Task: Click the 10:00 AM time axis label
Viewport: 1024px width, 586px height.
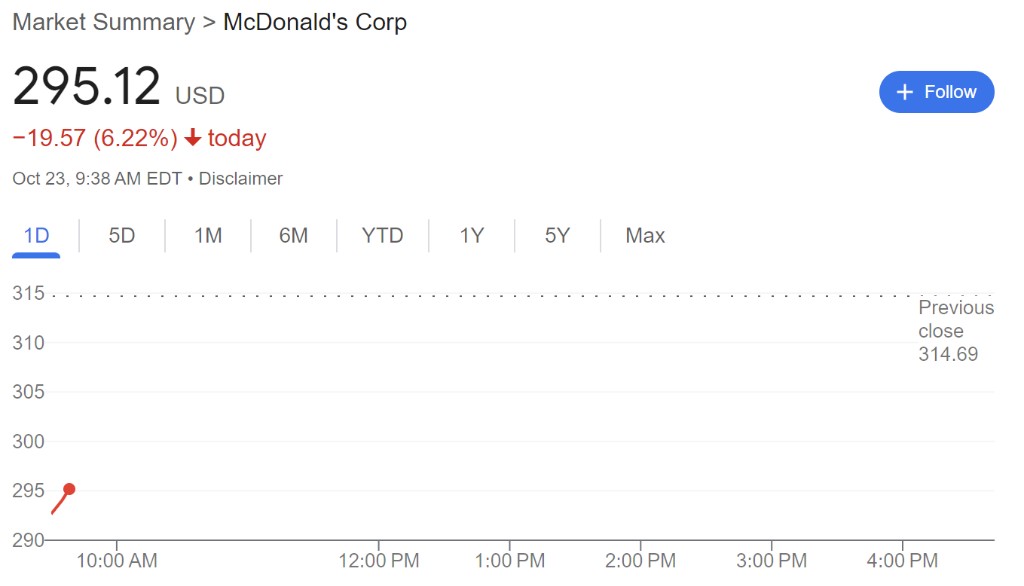Action: tap(117, 561)
